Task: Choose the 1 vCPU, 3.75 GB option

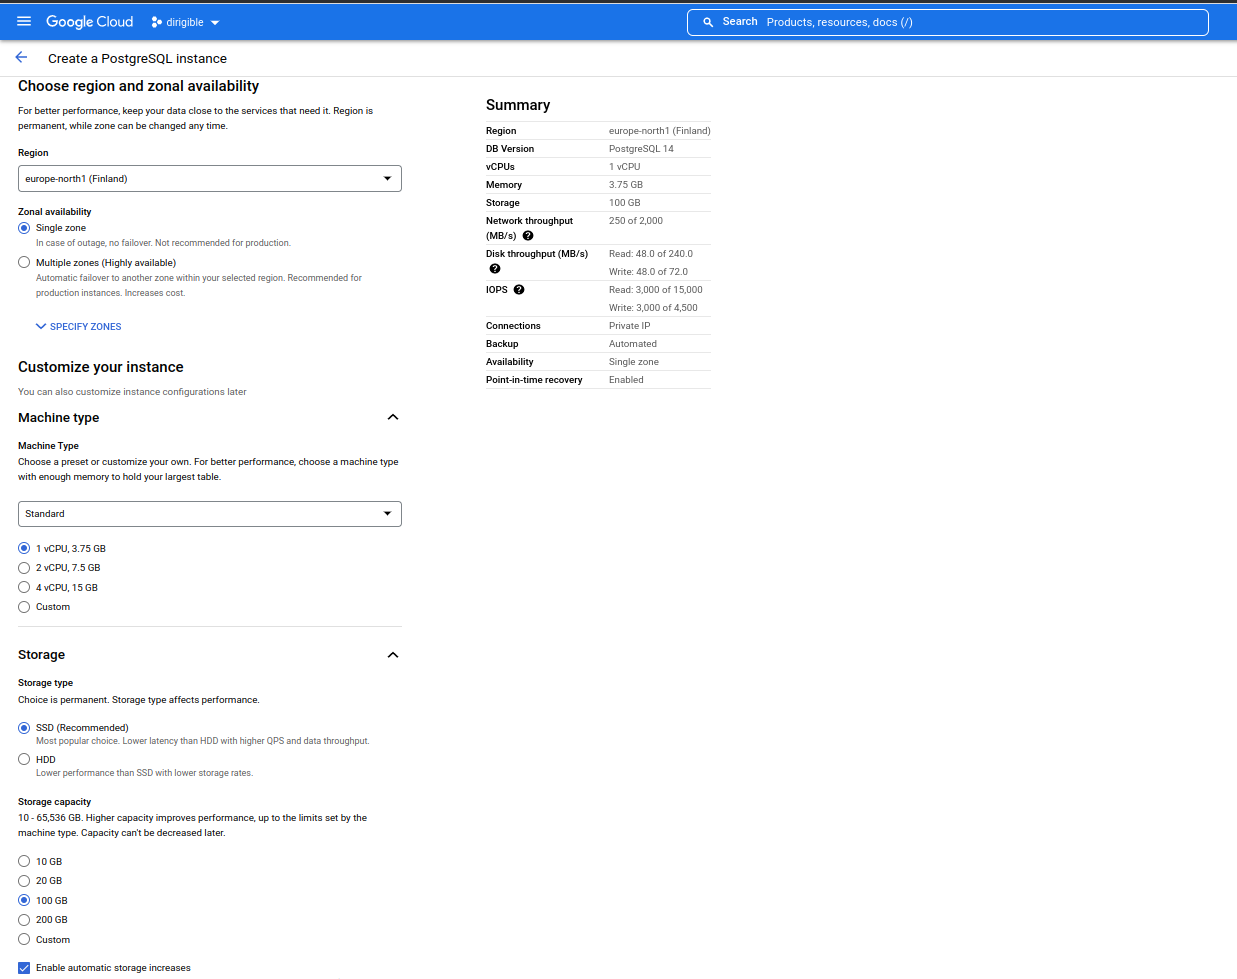Action: coord(24,549)
